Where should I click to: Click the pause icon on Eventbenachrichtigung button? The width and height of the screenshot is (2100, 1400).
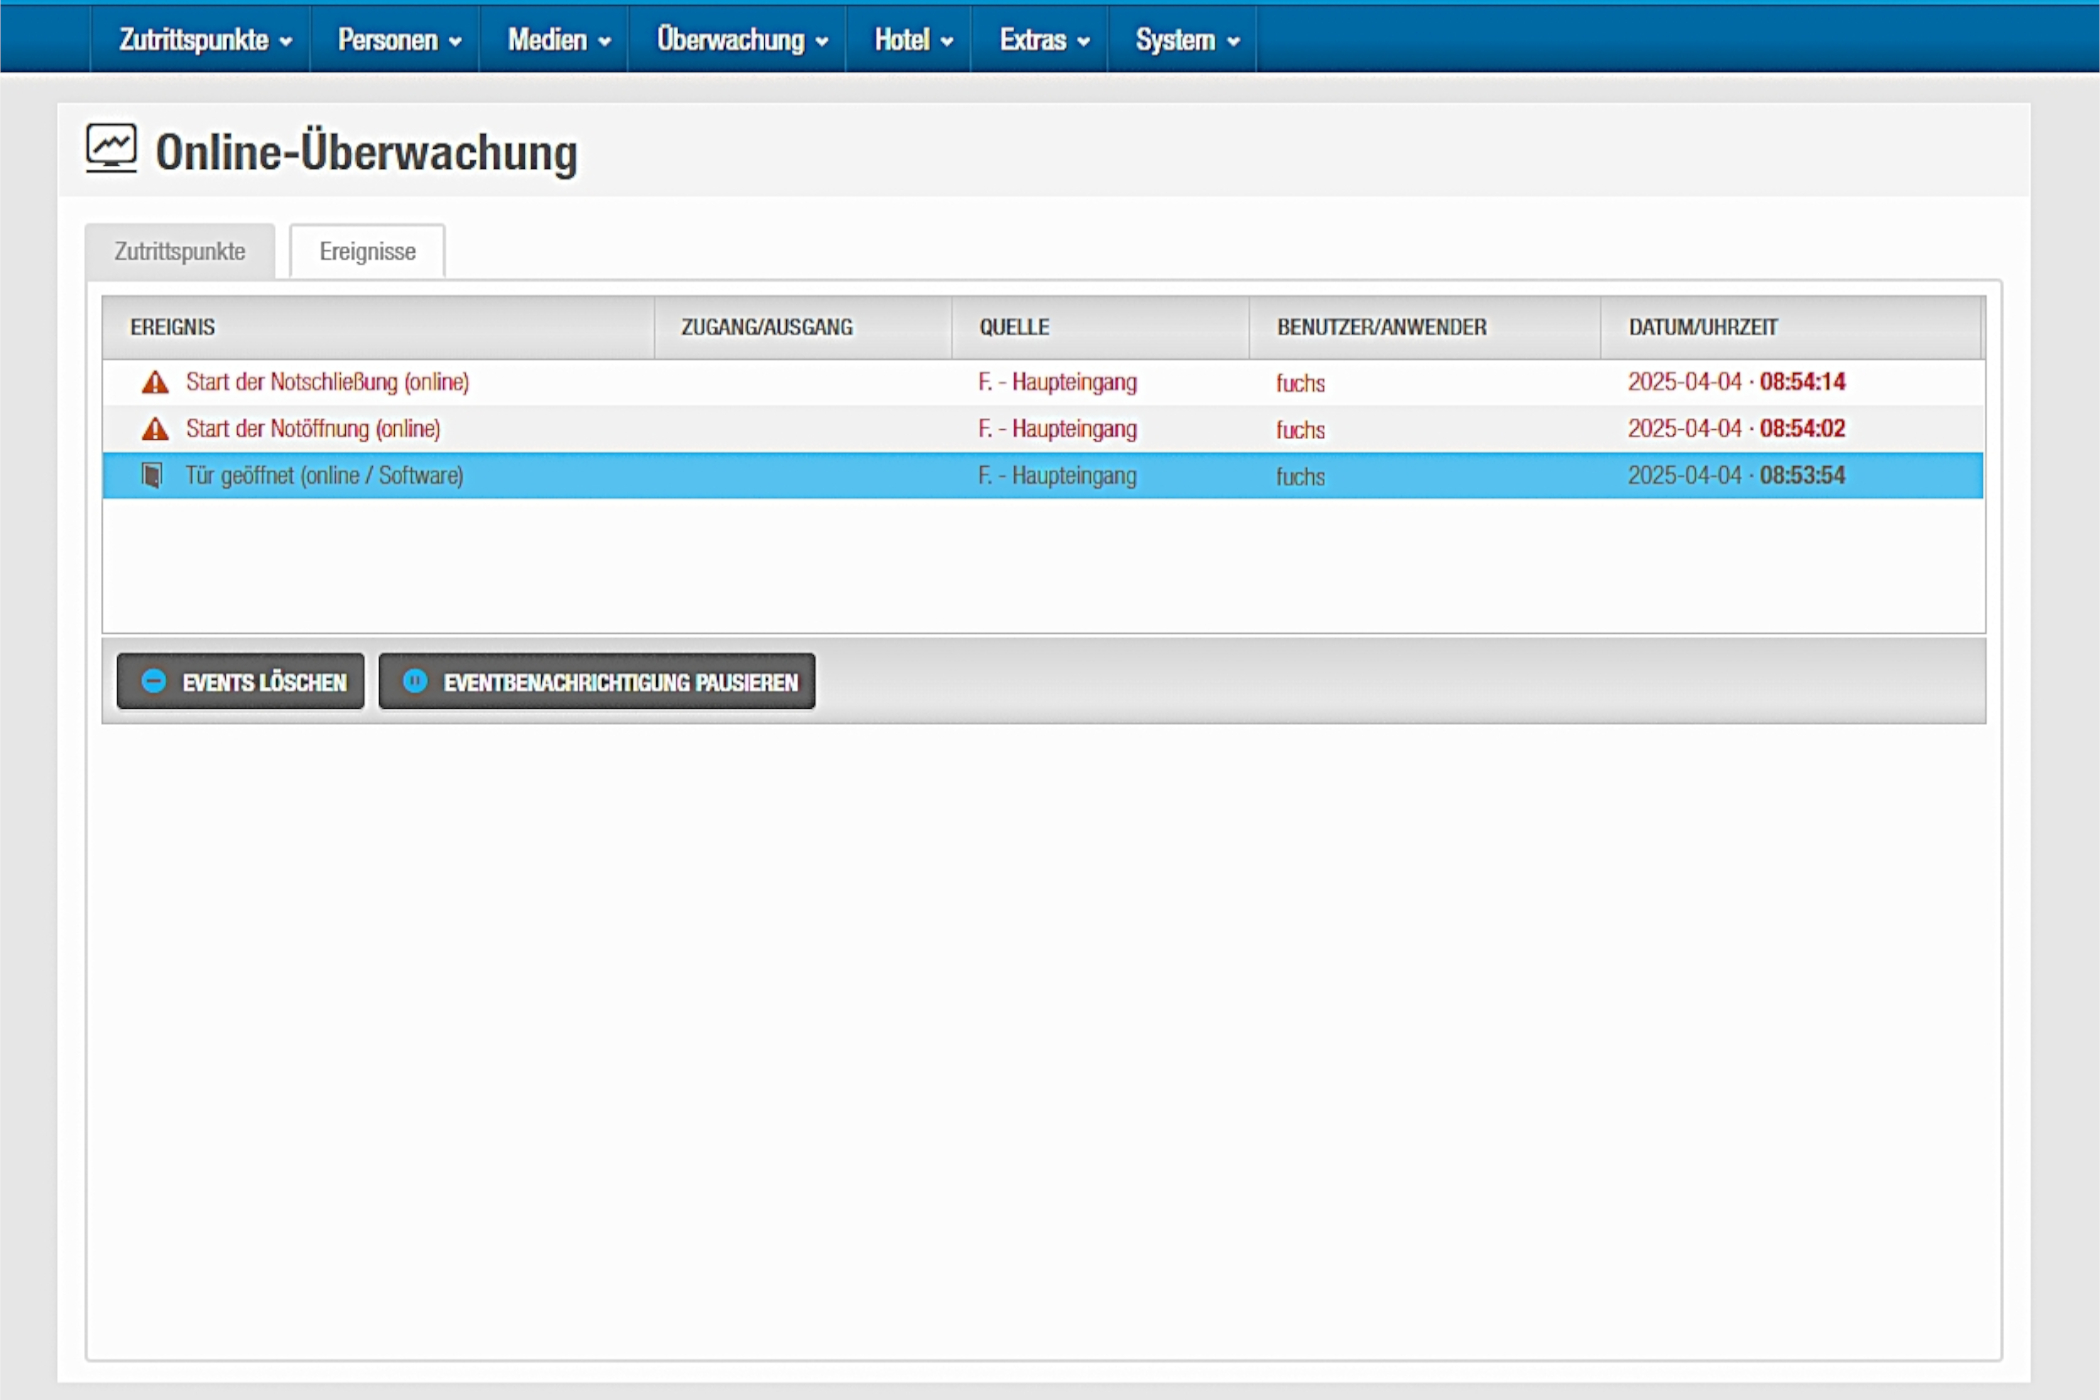415,681
